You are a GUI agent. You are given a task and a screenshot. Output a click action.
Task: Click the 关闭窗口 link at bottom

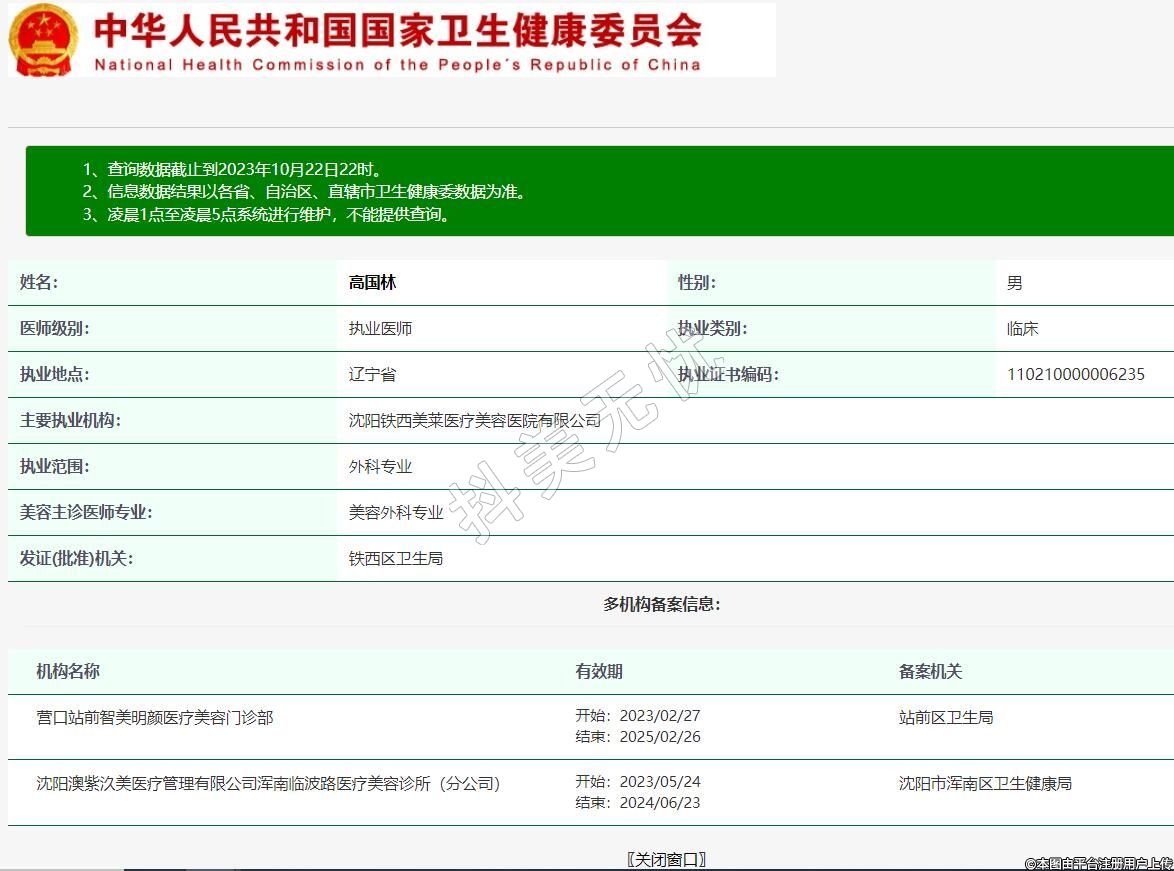[666, 859]
